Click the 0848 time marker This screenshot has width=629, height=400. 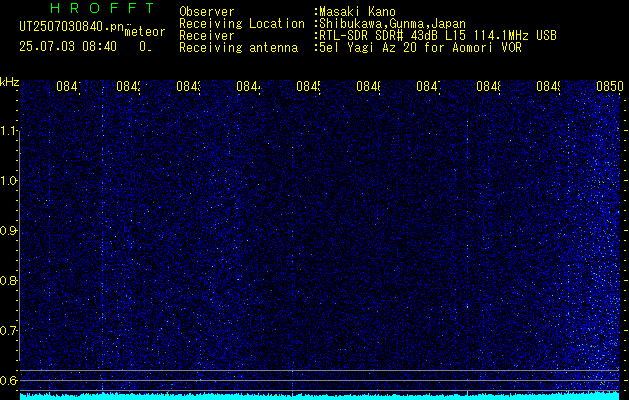tap(489, 86)
